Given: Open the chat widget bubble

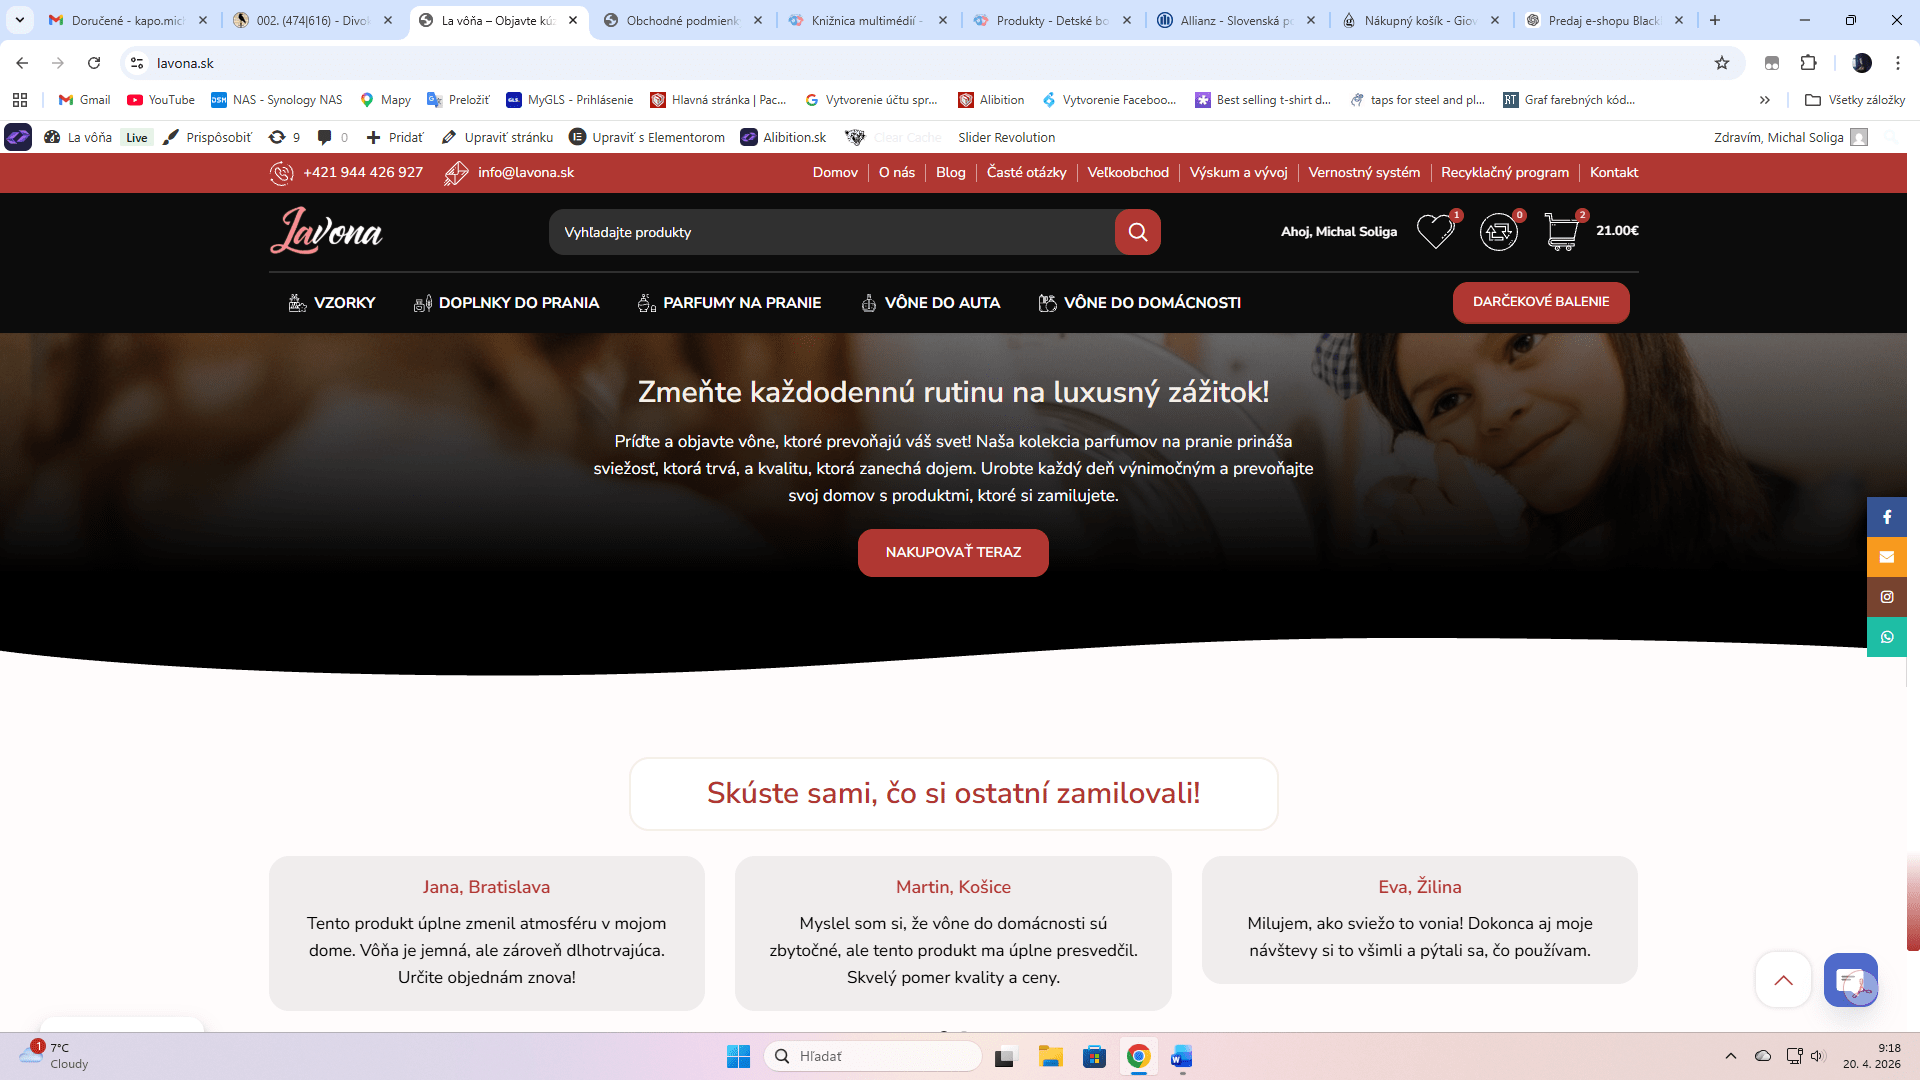Looking at the screenshot, I should [x=1850, y=980].
